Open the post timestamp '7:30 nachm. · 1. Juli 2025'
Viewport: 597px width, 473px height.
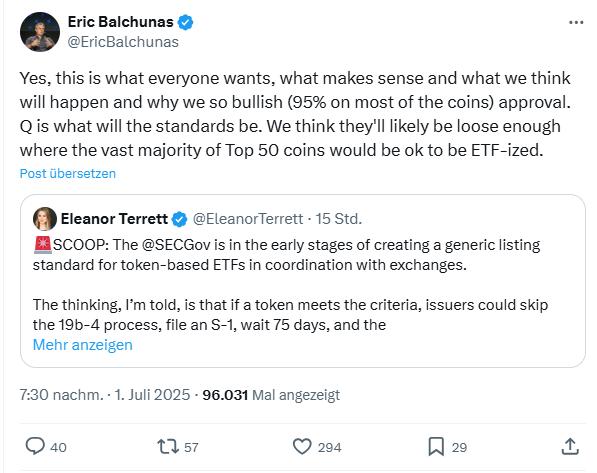pyautogui.click(x=105, y=395)
